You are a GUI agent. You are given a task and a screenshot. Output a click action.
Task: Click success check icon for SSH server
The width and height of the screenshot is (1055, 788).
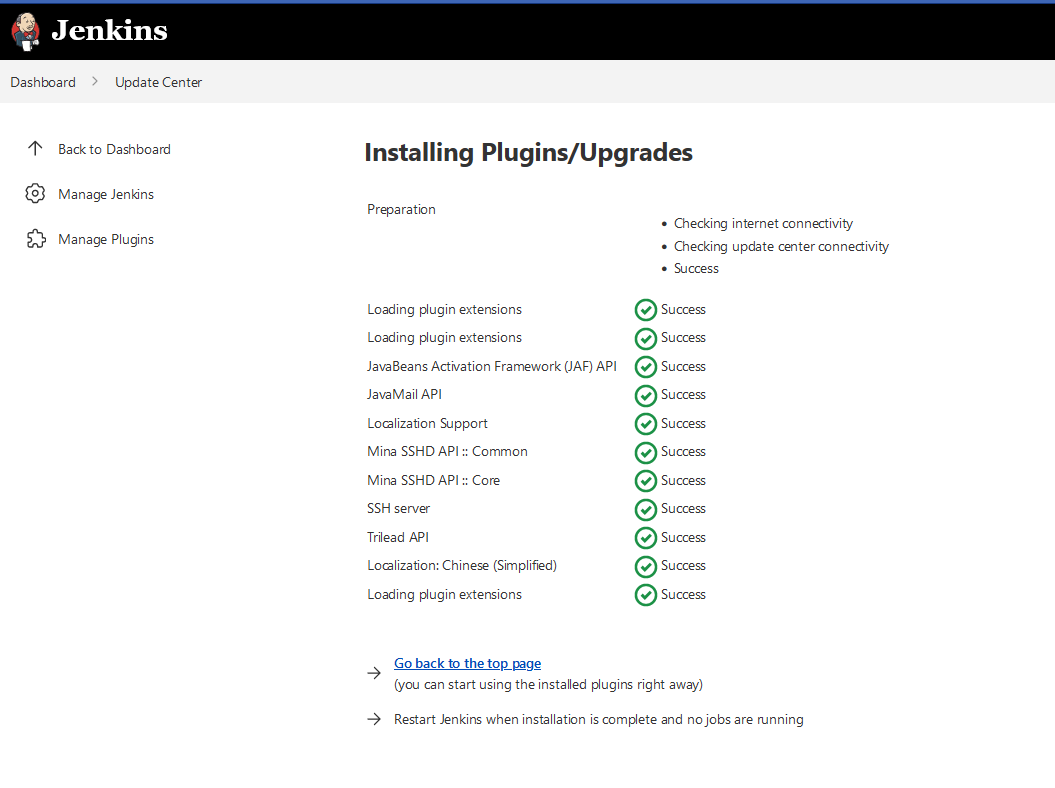pos(646,509)
